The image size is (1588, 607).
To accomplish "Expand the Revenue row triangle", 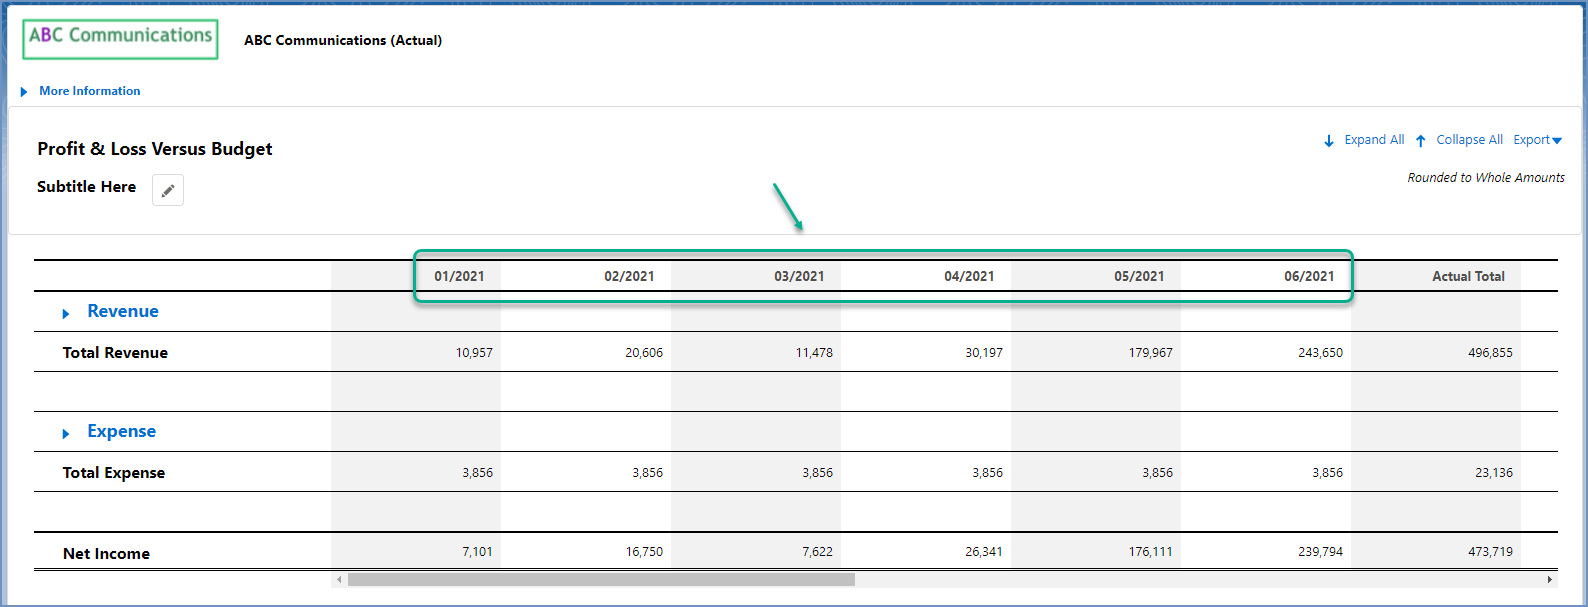I will [x=66, y=314].
